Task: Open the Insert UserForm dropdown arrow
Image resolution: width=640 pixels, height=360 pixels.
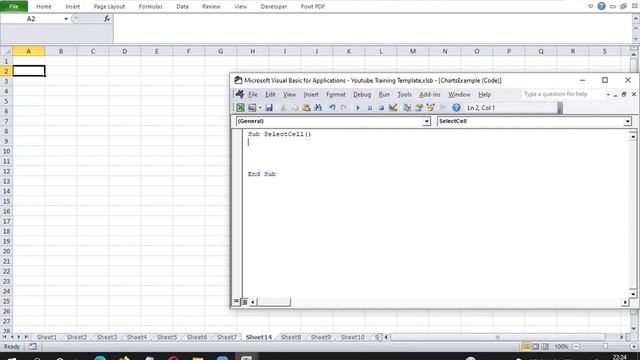Action: [260, 108]
